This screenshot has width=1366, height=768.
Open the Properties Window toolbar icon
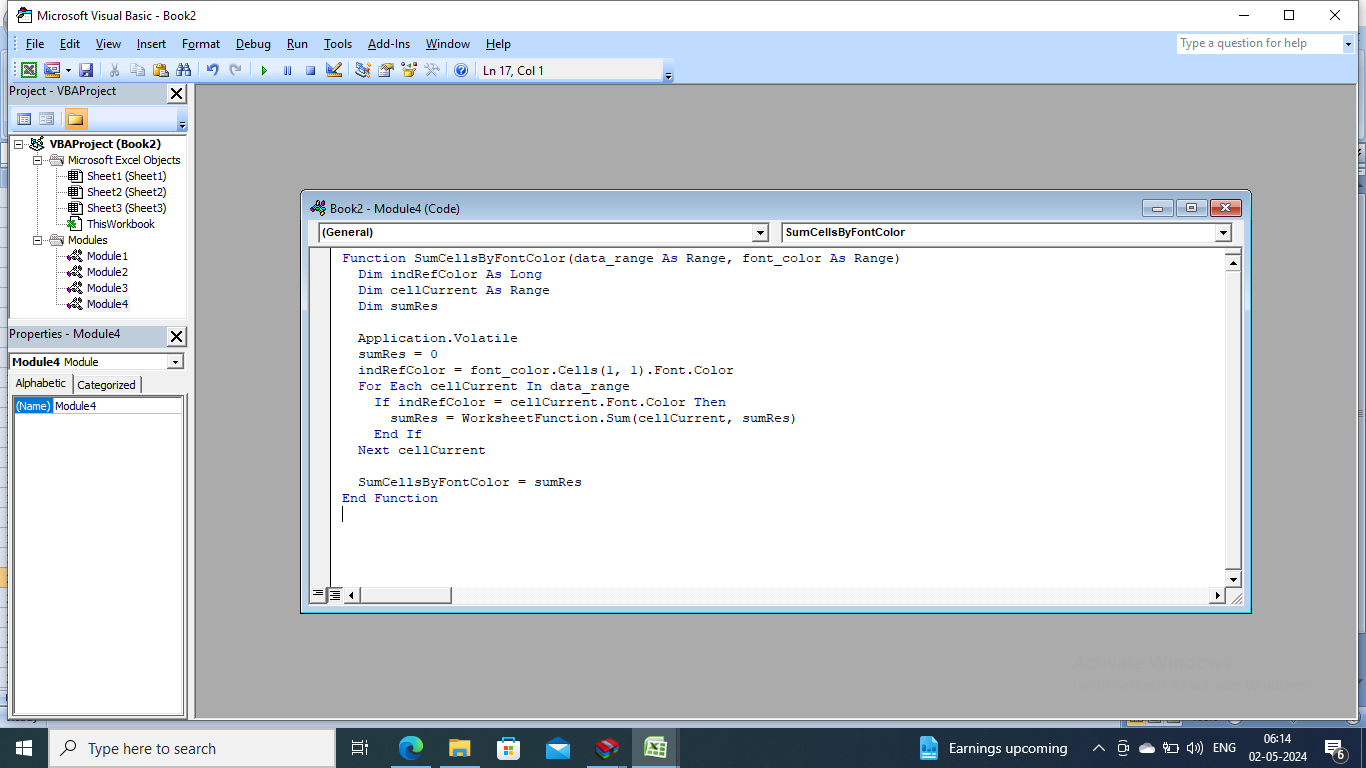click(x=385, y=70)
